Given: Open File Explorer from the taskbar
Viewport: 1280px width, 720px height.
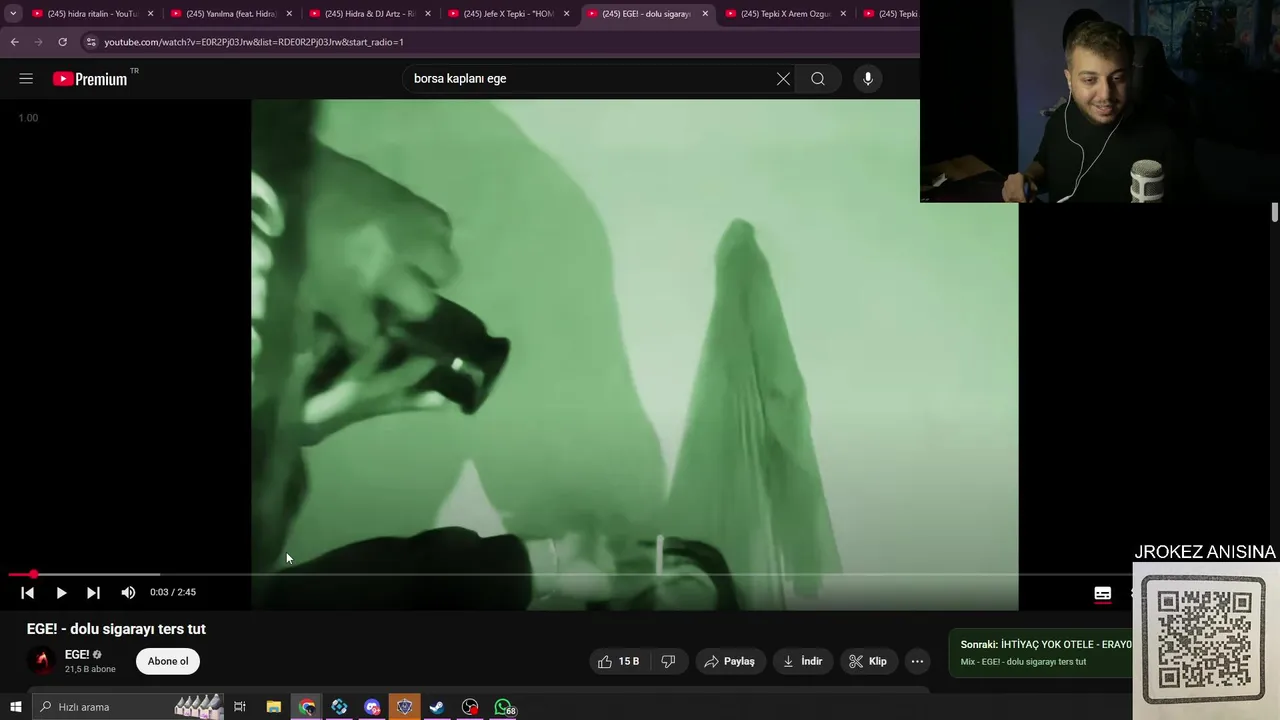Looking at the screenshot, I should [274, 707].
